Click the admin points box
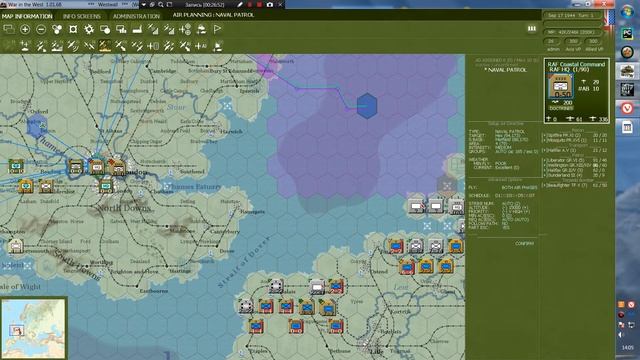The image size is (640, 360). click(551, 41)
